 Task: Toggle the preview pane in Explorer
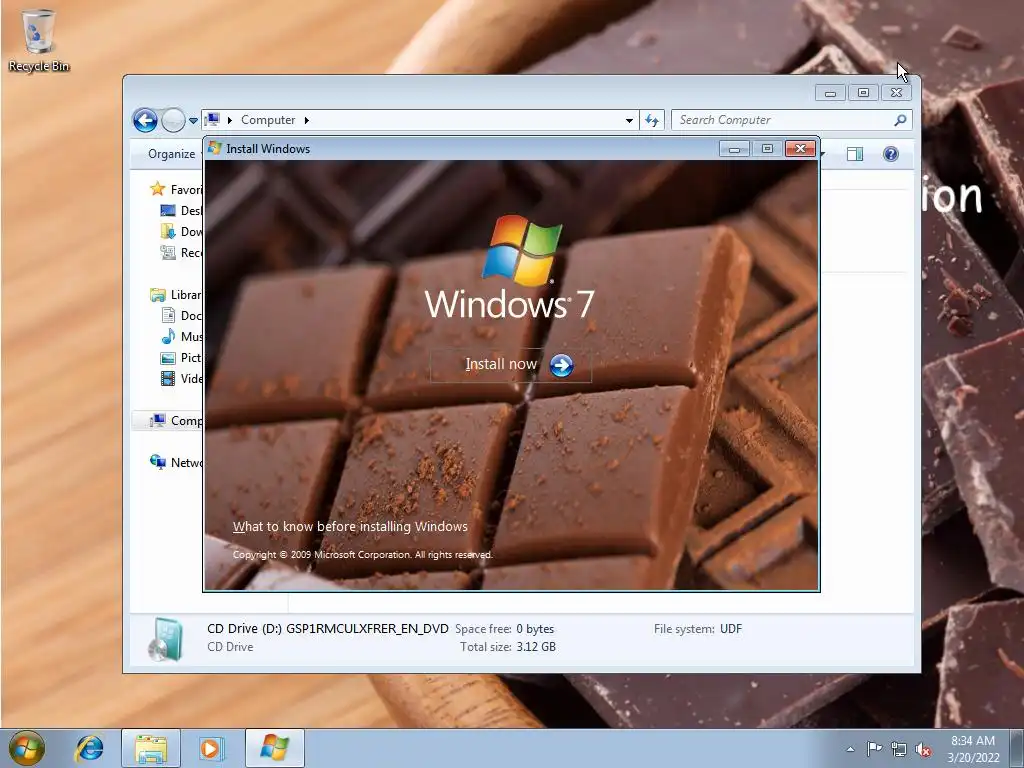[x=855, y=154]
